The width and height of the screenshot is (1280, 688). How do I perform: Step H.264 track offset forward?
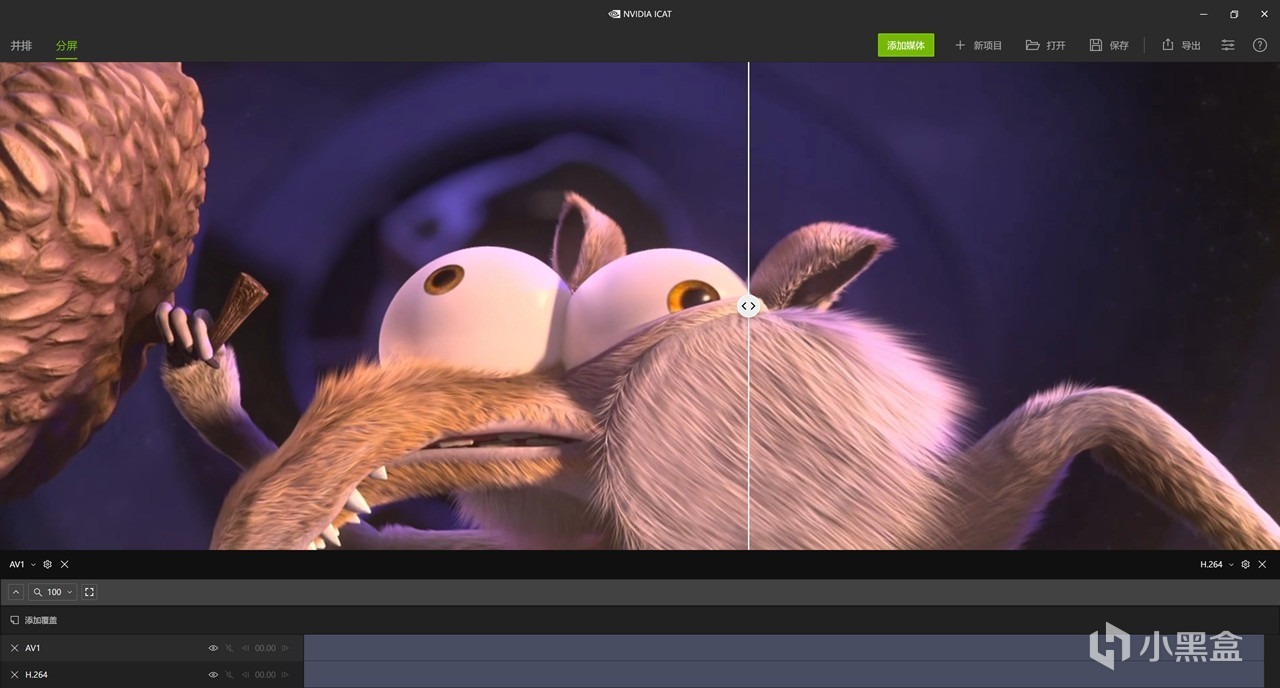pos(285,675)
